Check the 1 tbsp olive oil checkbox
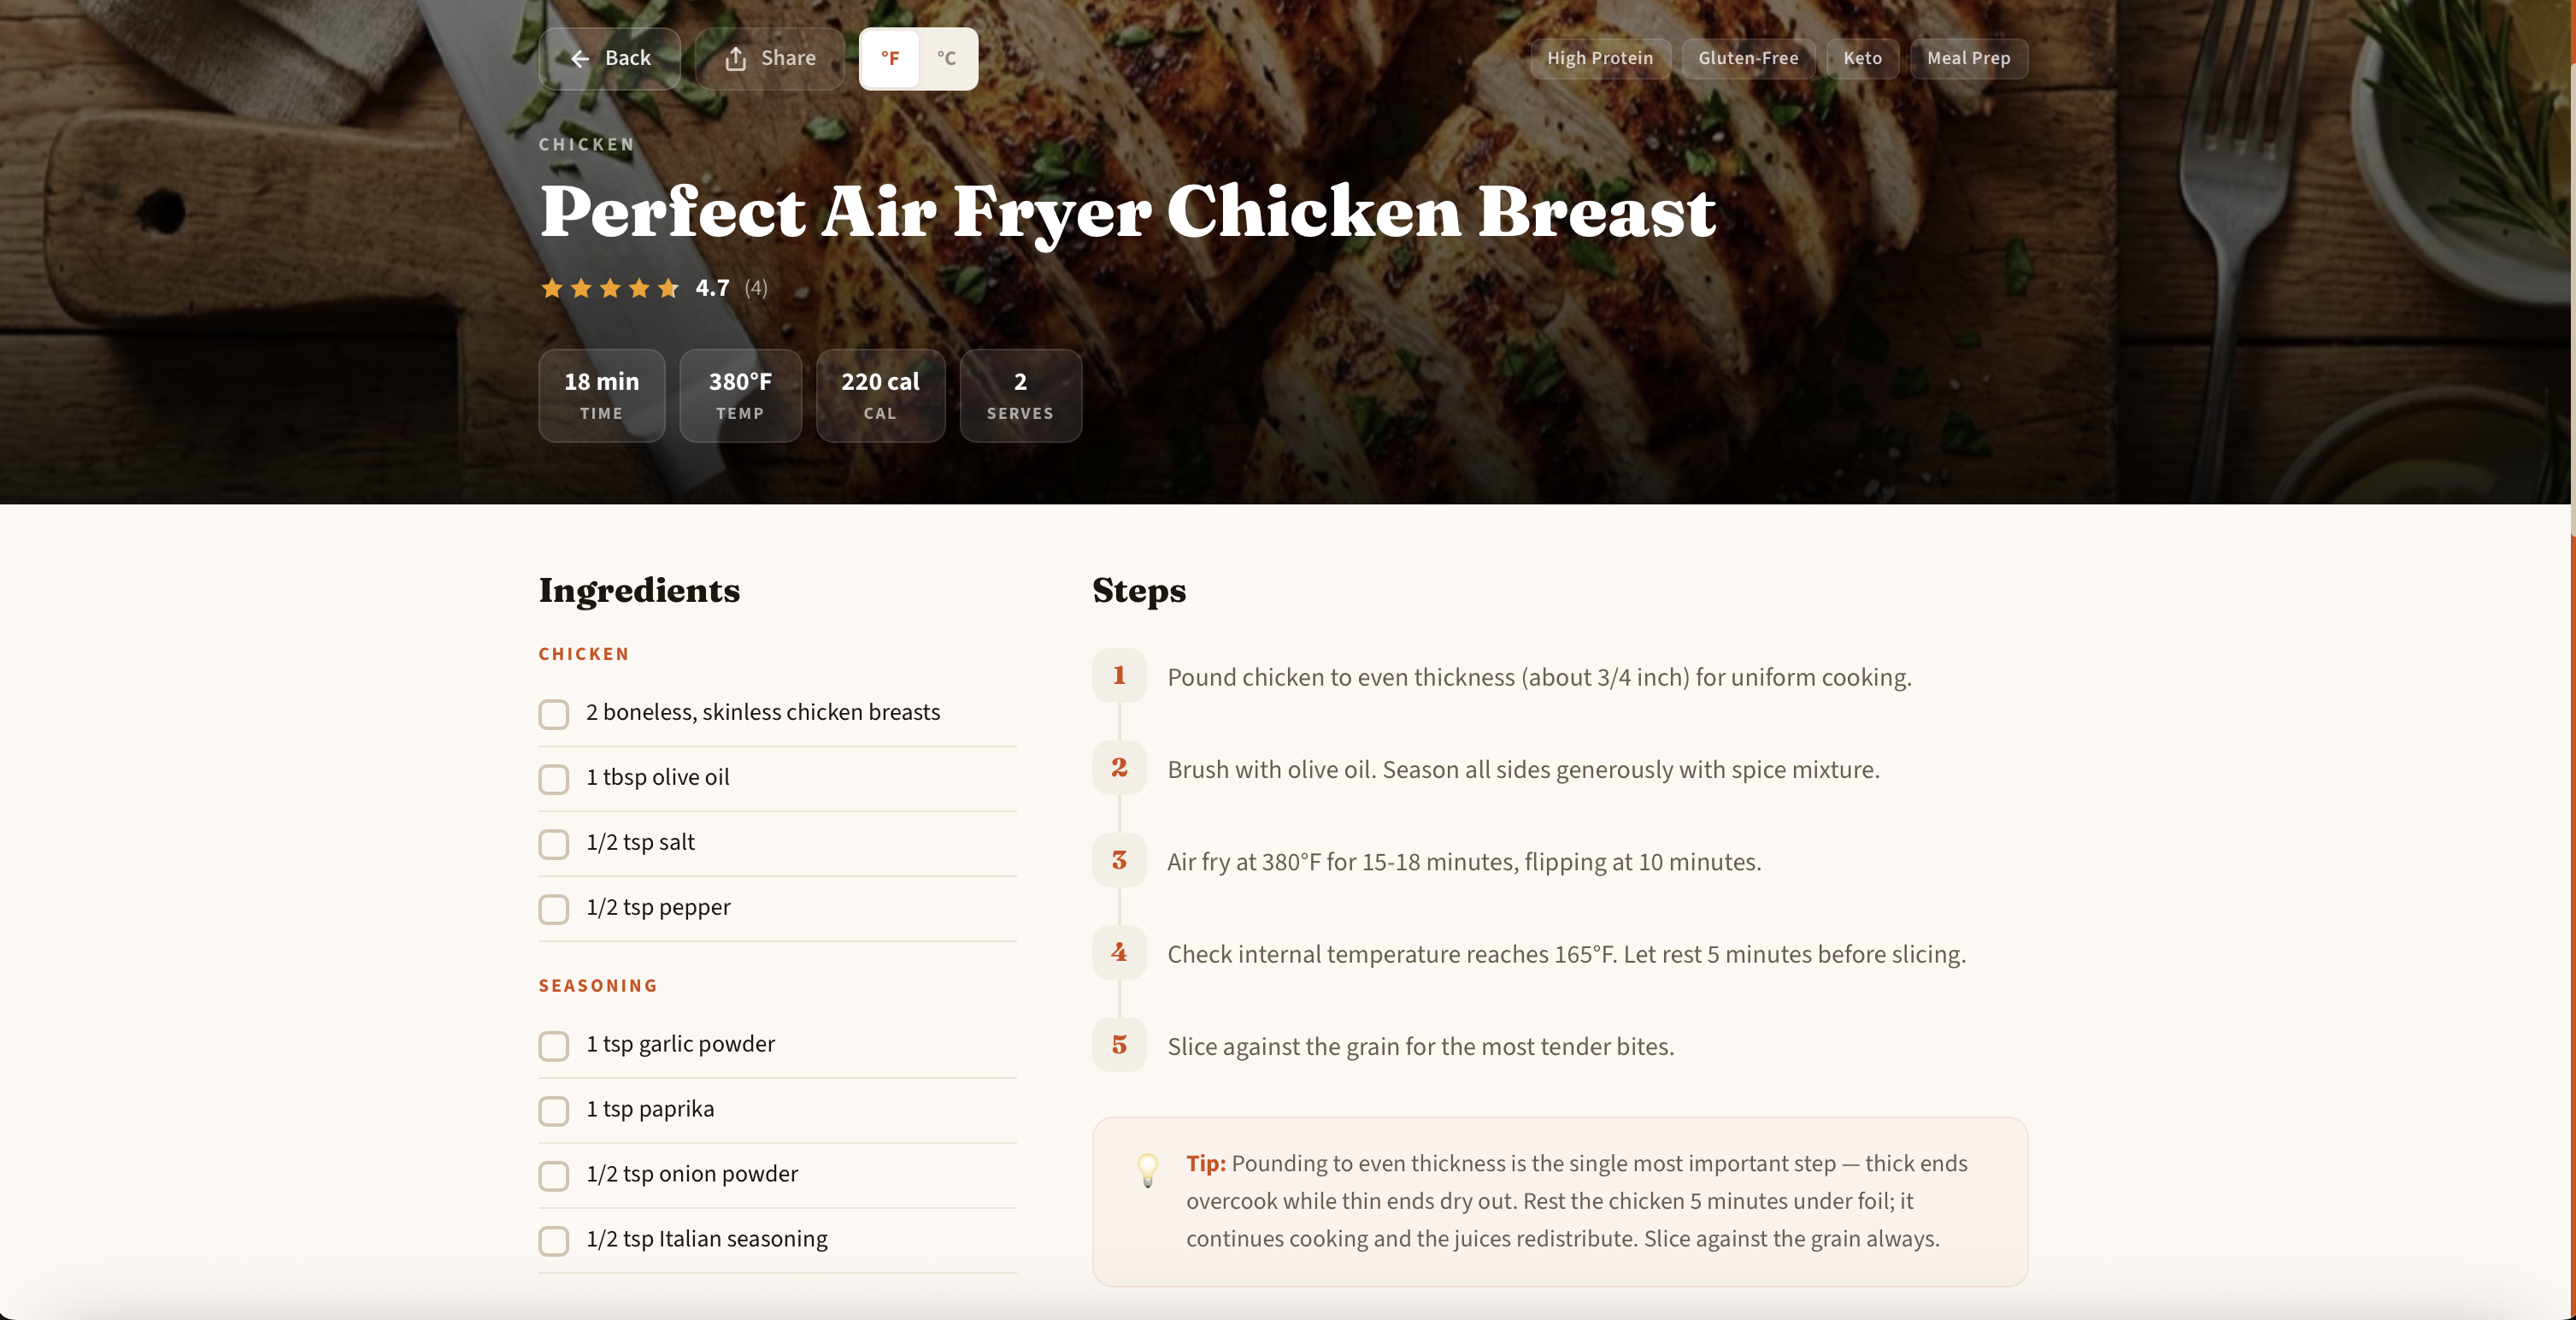 554,780
